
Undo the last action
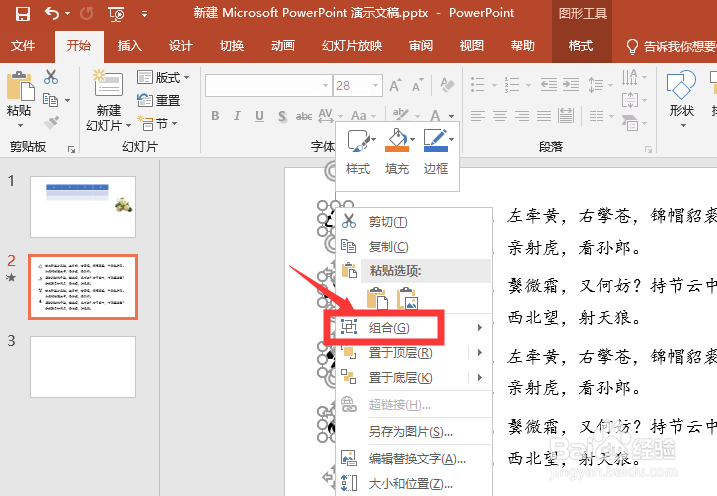52,14
